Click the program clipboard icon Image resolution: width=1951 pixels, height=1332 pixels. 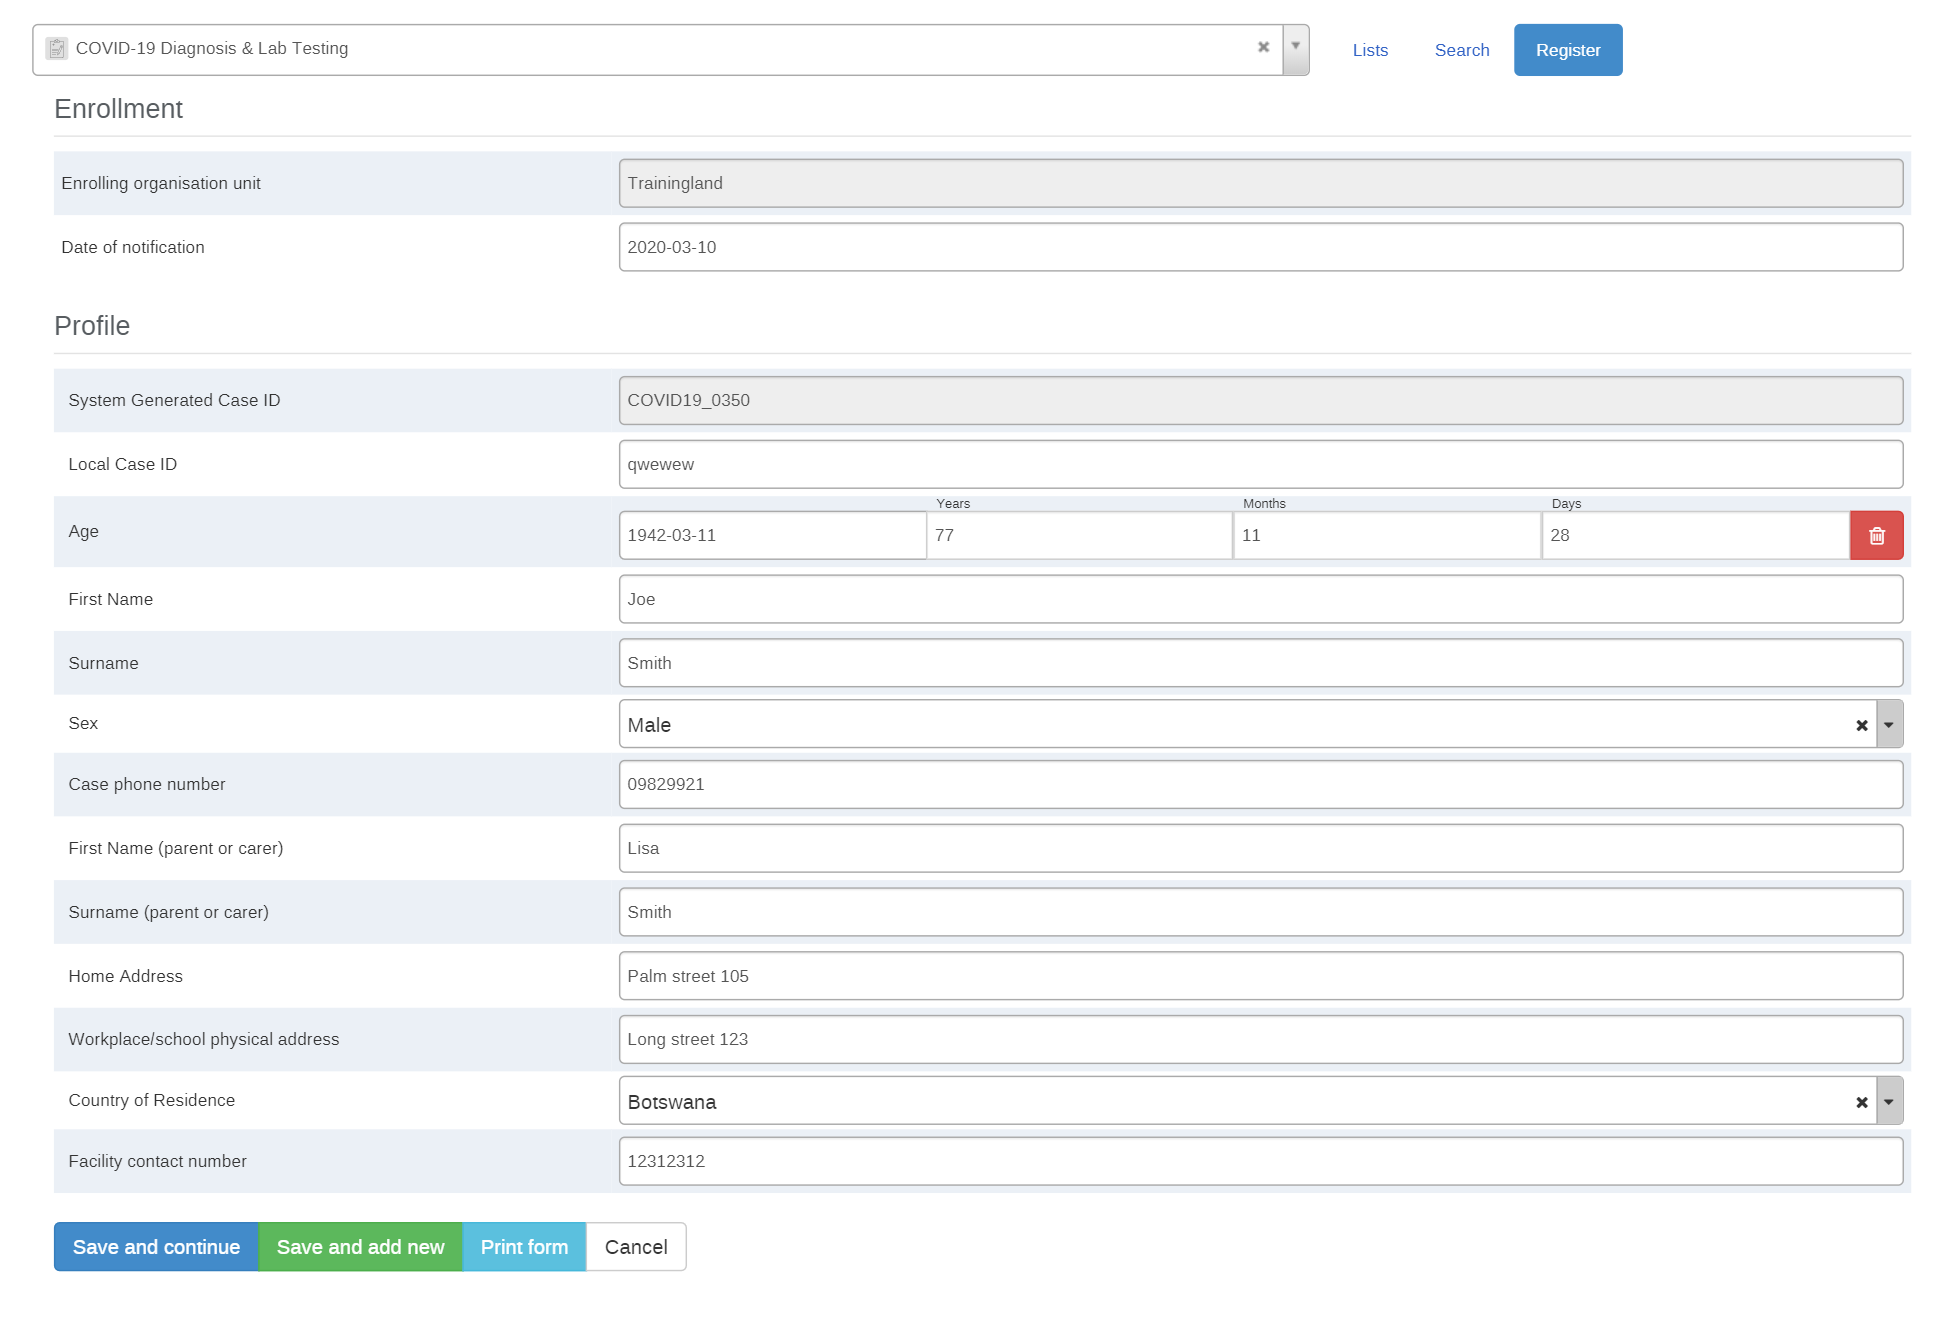(x=57, y=48)
